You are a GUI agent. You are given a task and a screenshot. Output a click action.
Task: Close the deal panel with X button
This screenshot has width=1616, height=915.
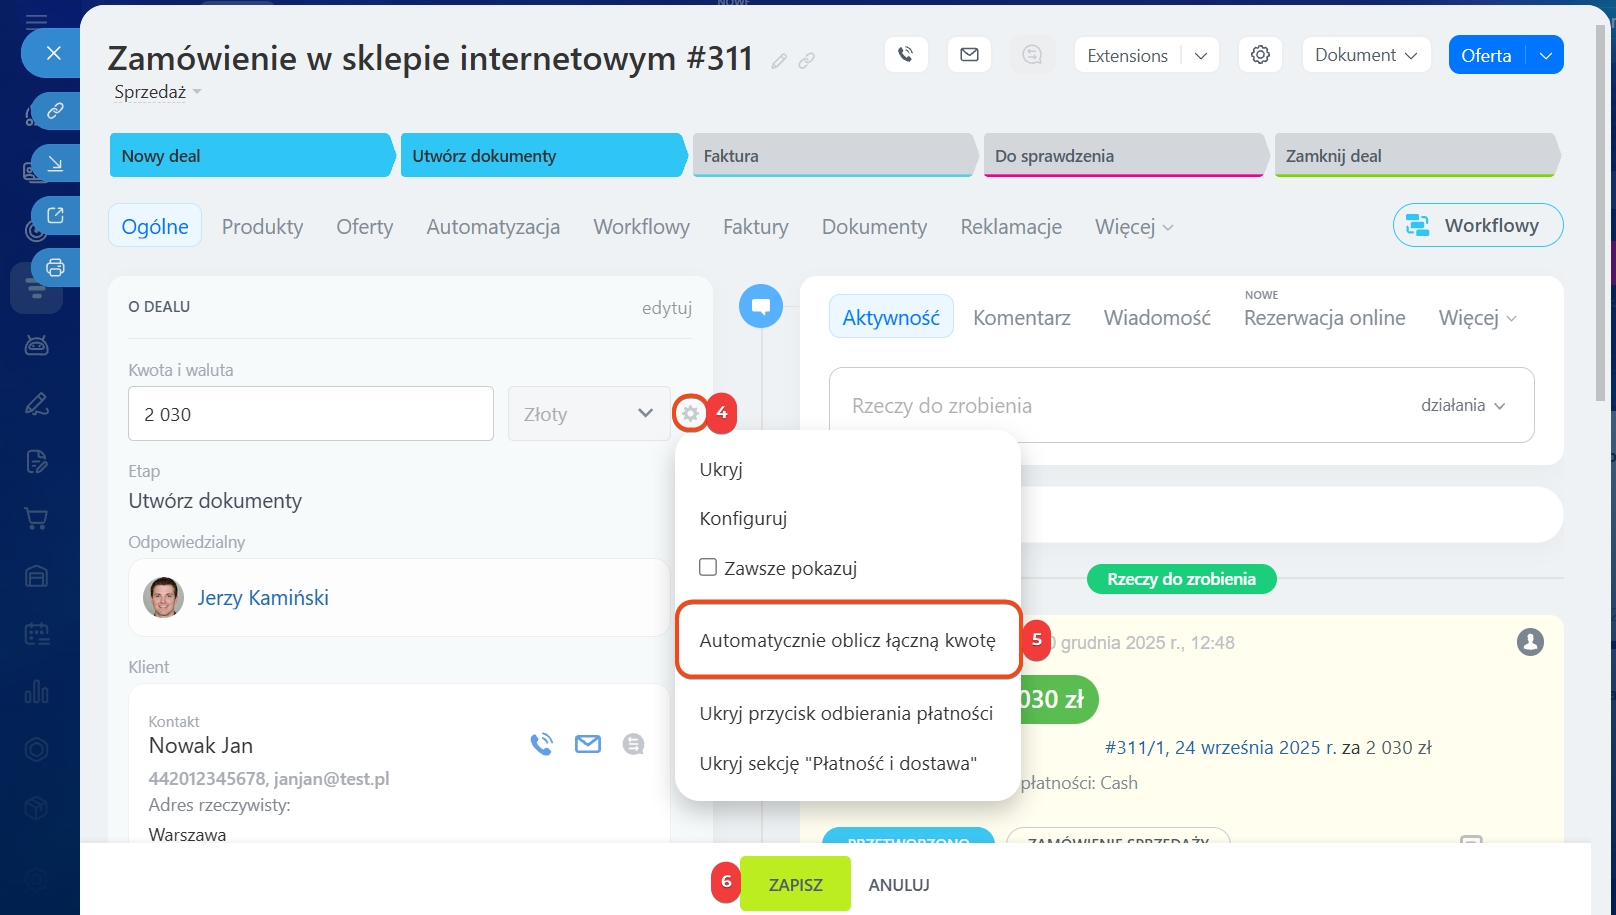[54, 53]
